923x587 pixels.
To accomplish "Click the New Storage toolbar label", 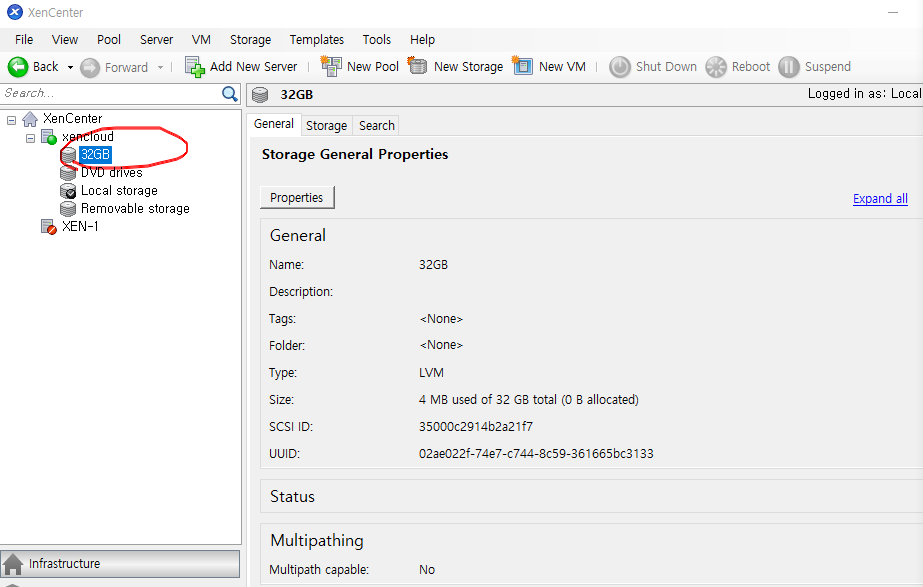I will [469, 67].
